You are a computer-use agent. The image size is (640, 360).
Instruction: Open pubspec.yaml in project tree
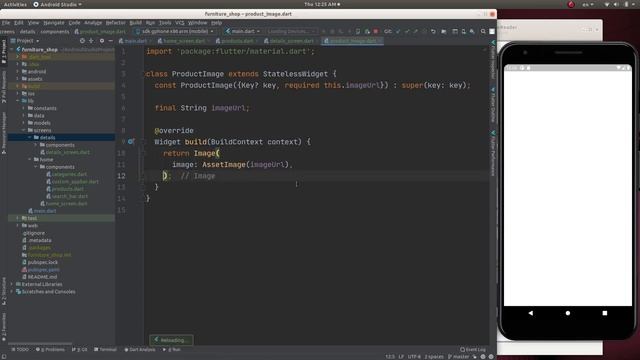point(43,270)
